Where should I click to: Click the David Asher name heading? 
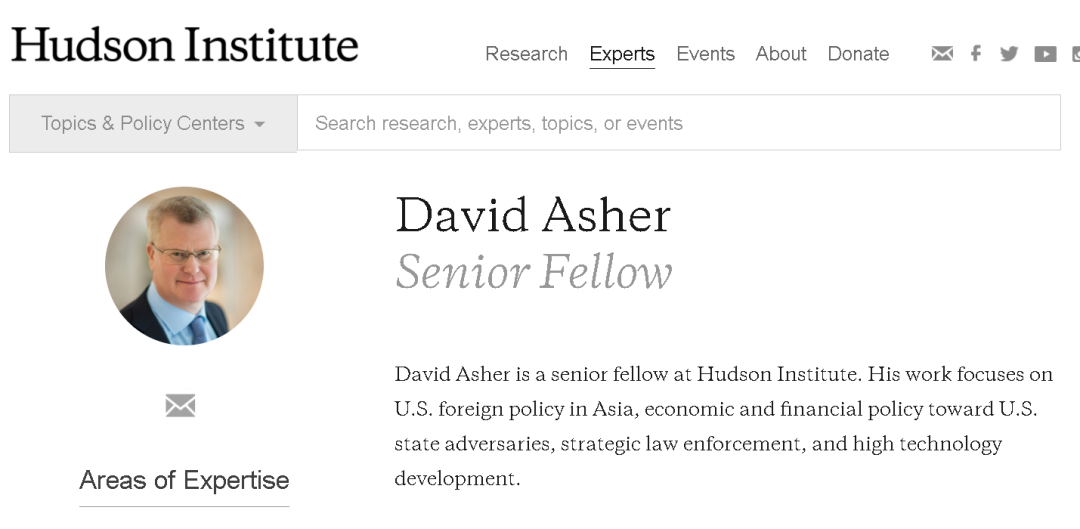(x=533, y=215)
